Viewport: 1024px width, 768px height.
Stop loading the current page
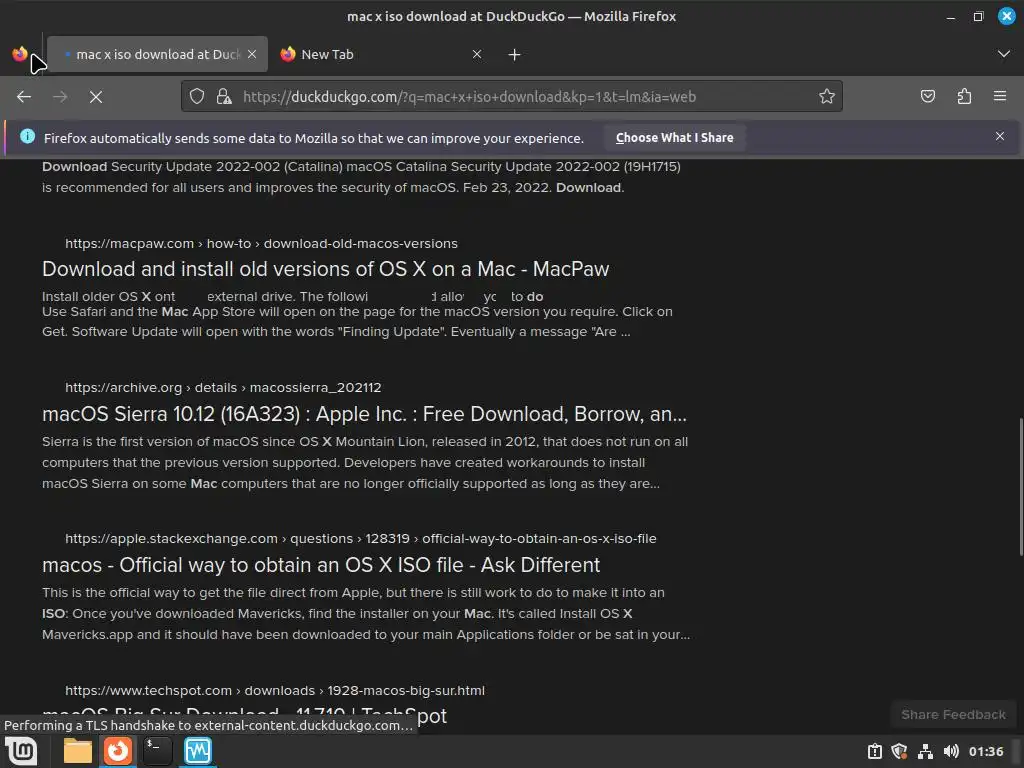[x=96, y=97]
